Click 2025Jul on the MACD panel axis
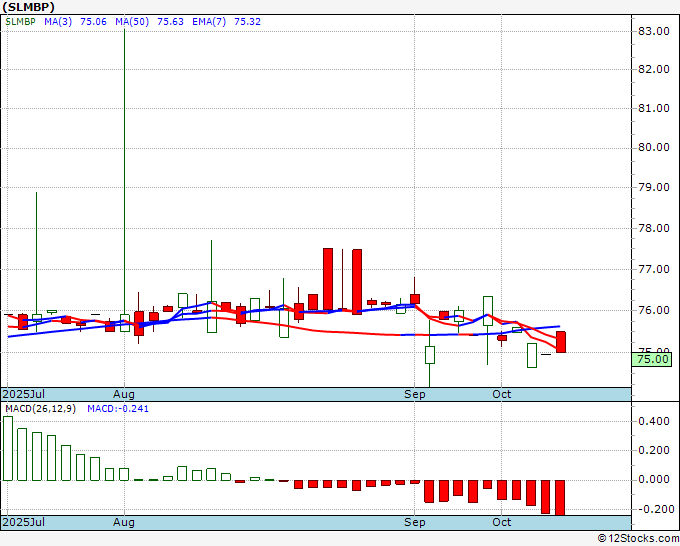Viewport: 680px width, 546px height. coord(23,522)
